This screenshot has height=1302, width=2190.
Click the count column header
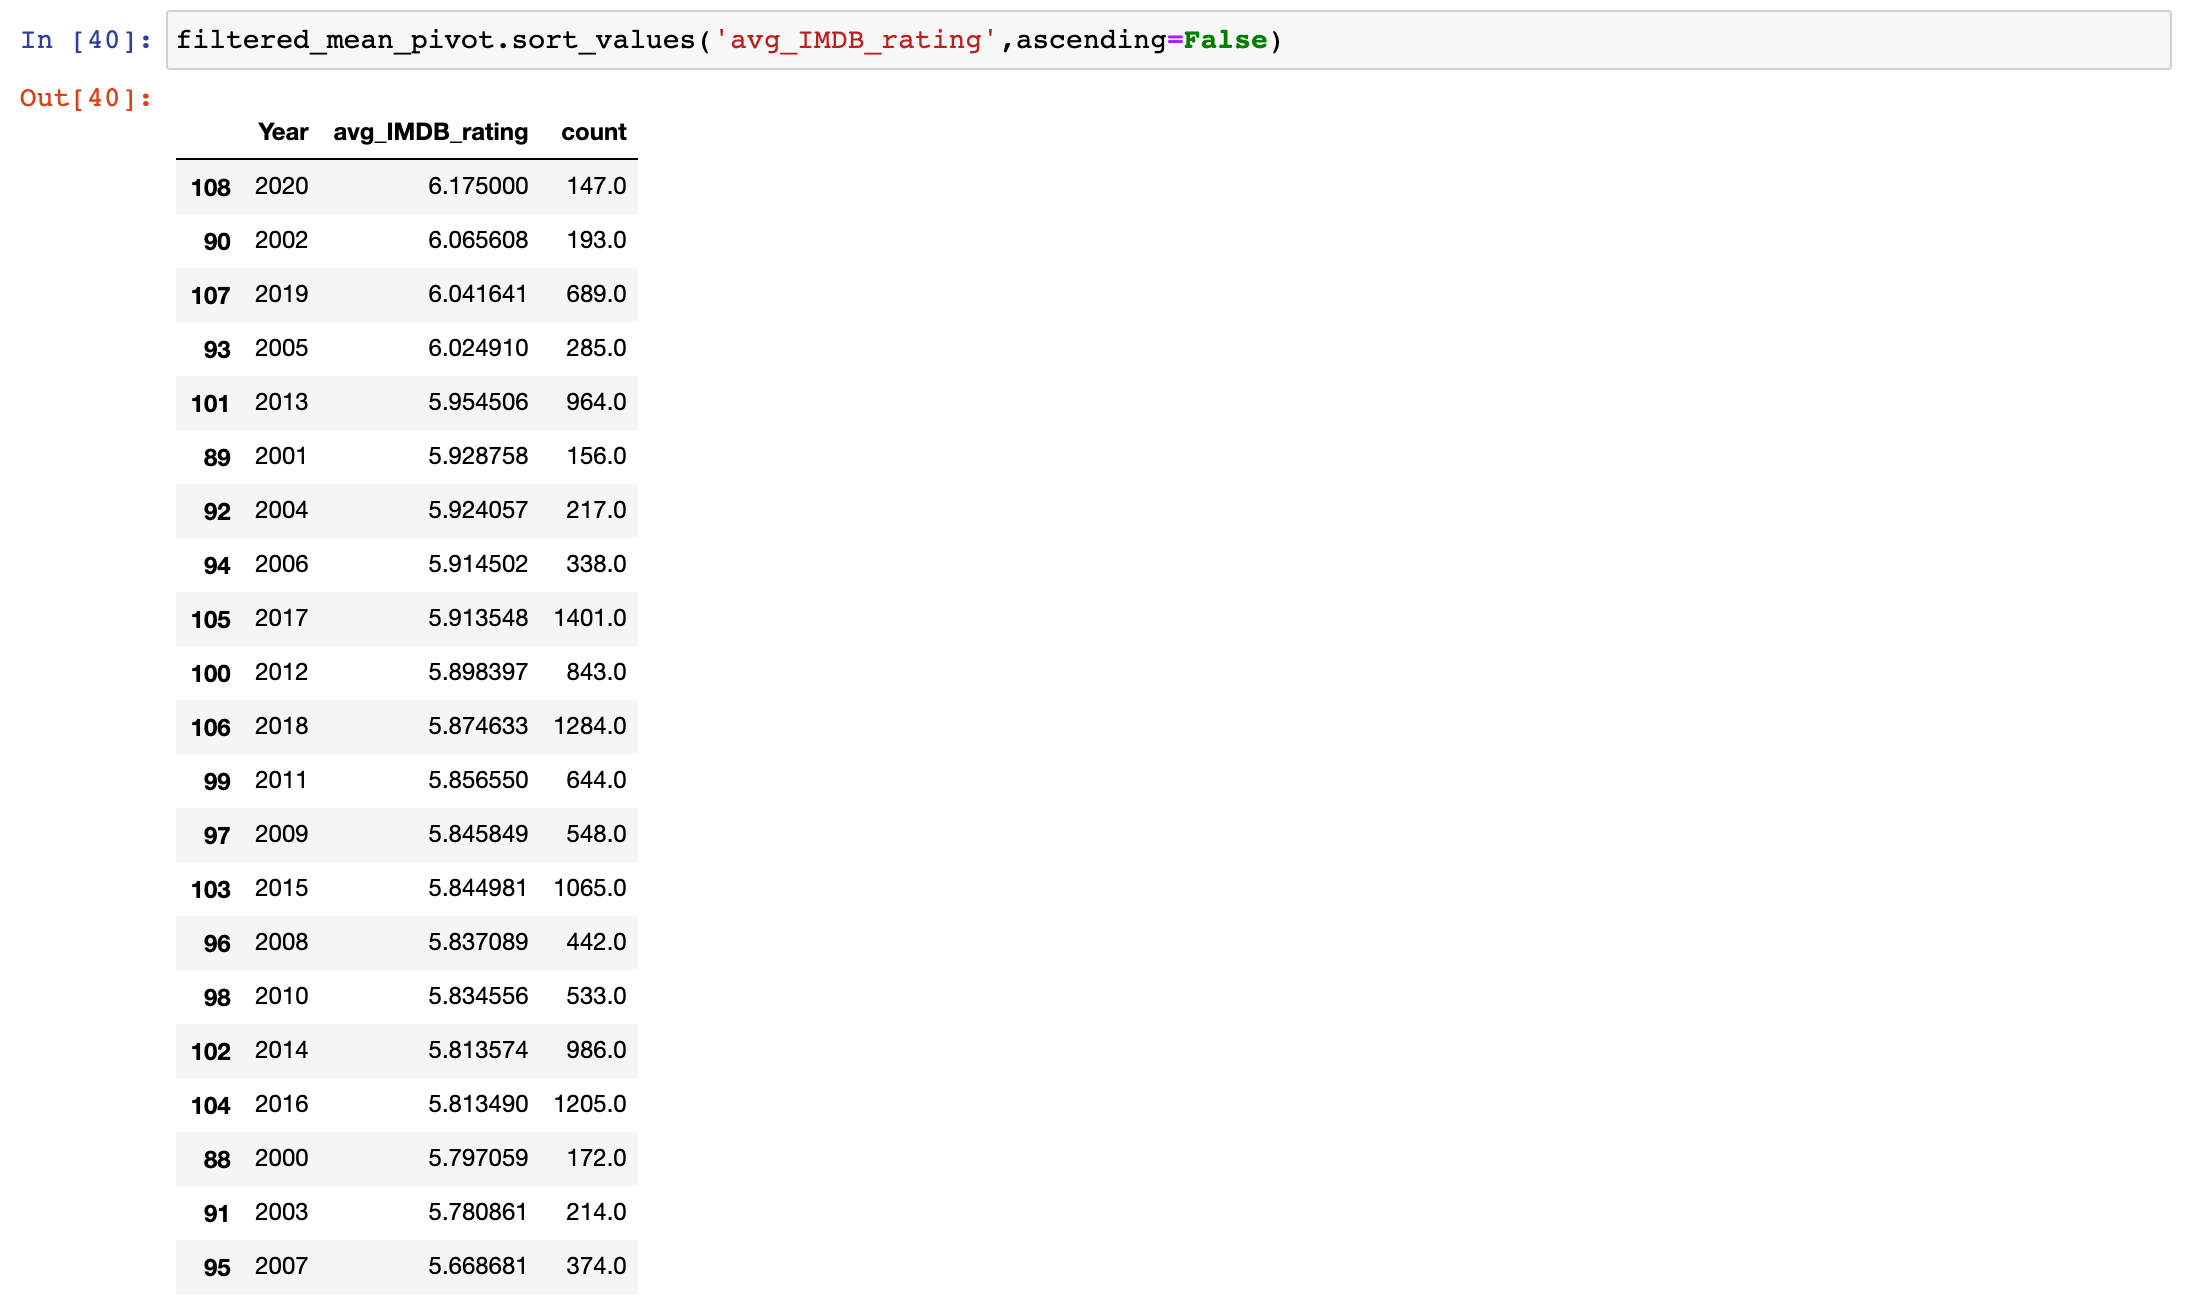pos(593,132)
